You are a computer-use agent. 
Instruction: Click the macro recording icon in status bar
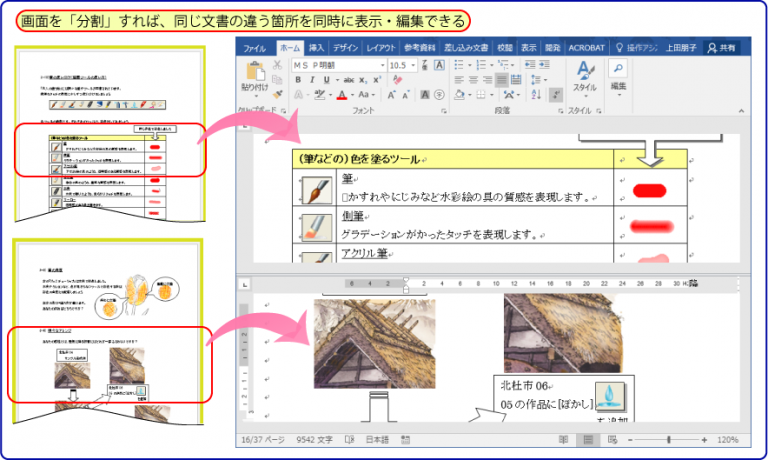tap(405, 440)
